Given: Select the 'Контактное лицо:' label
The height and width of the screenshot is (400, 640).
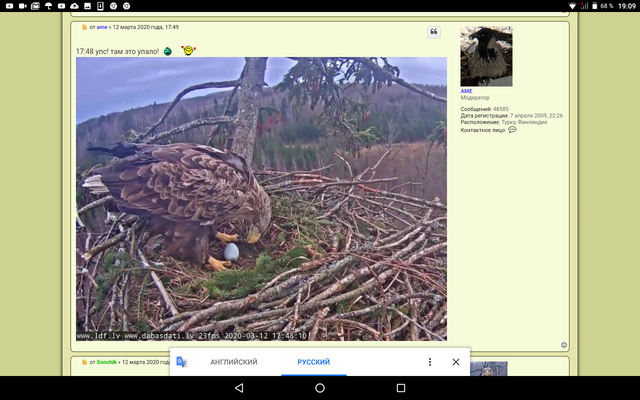Looking at the screenshot, I should [483, 130].
